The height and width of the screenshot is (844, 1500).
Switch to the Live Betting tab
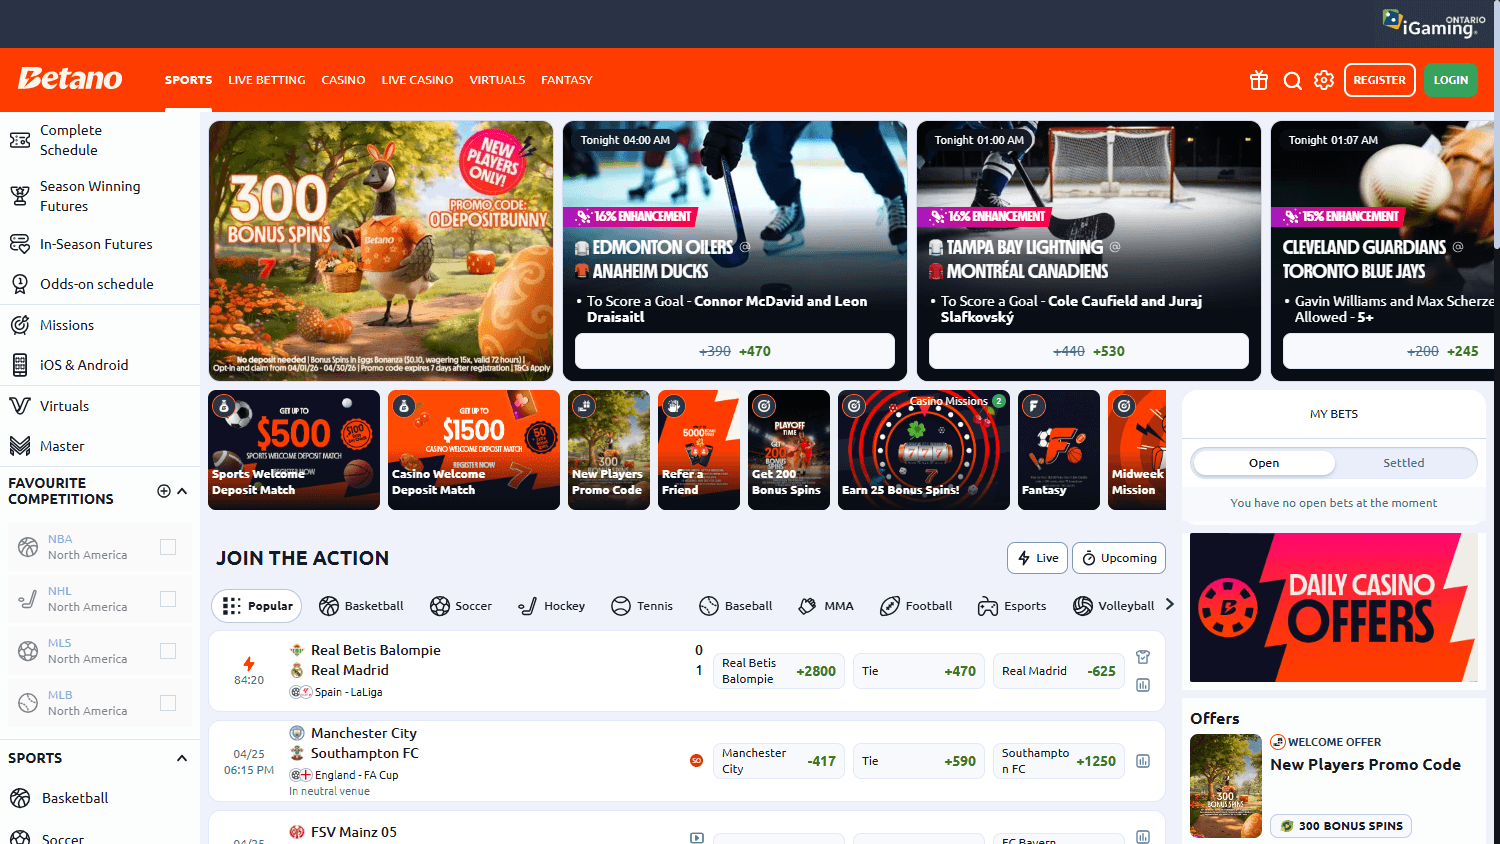pos(266,80)
